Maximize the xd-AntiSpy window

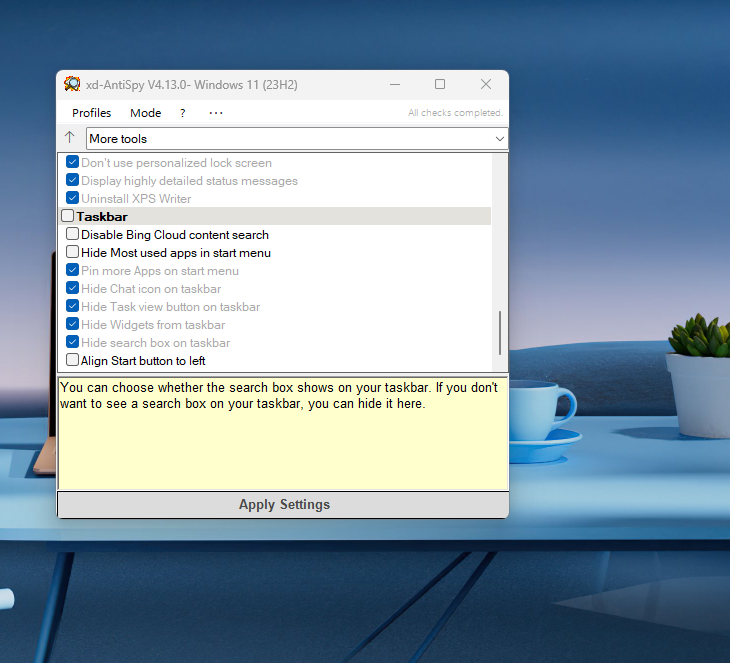[440, 85]
